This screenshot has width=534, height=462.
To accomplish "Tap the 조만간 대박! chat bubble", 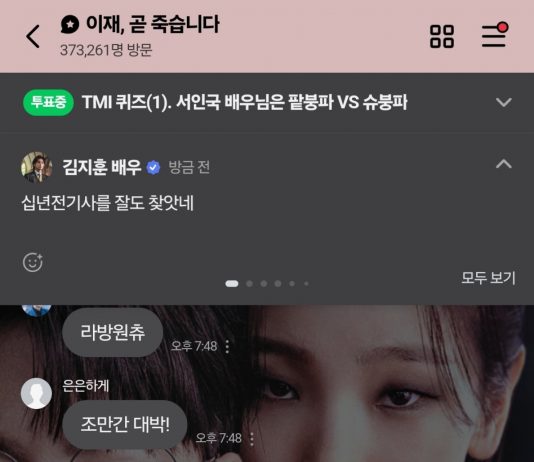I will pyautogui.click(x=125, y=425).
